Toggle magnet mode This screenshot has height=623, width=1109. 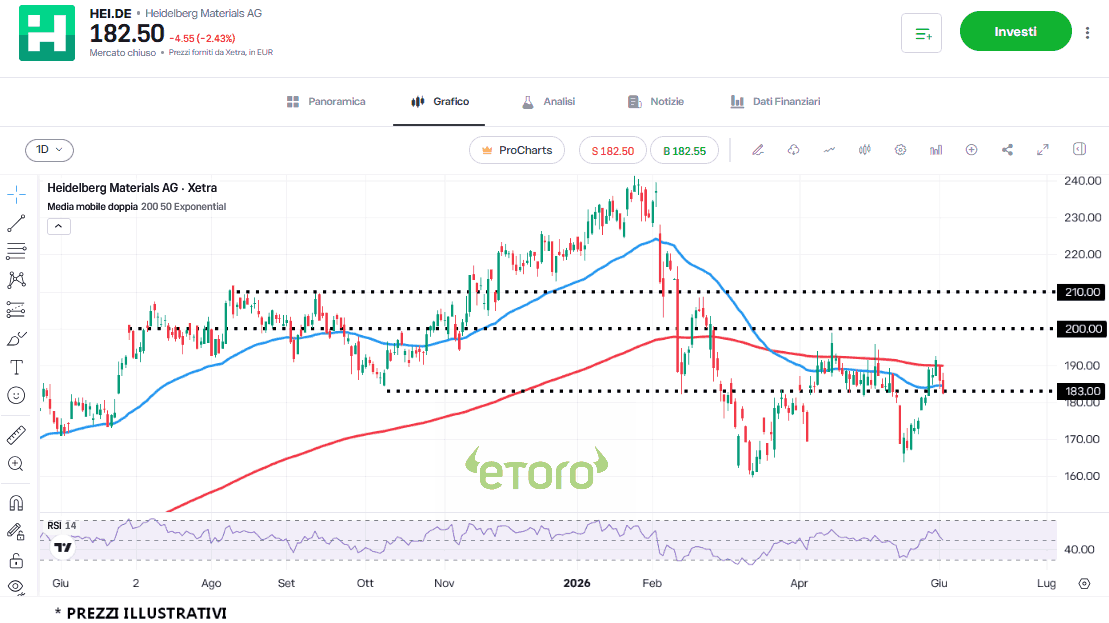click(x=16, y=503)
